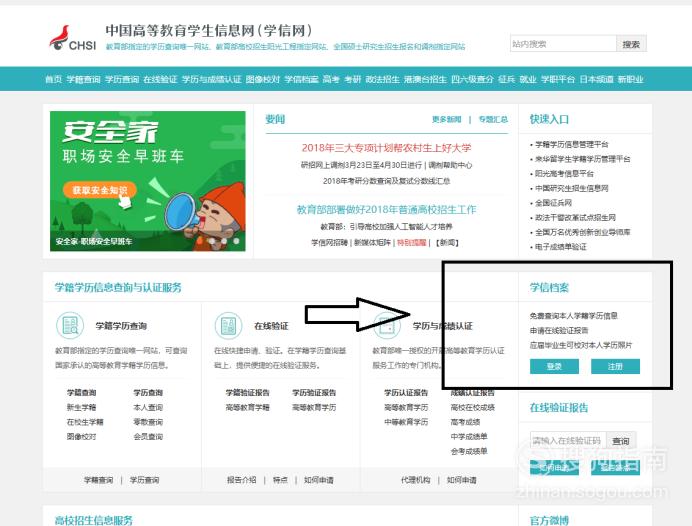Open 学籍学历信息管理平台 quick link
Image resolution: width=692 pixels, height=526 pixels.
click(x=572, y=144)
